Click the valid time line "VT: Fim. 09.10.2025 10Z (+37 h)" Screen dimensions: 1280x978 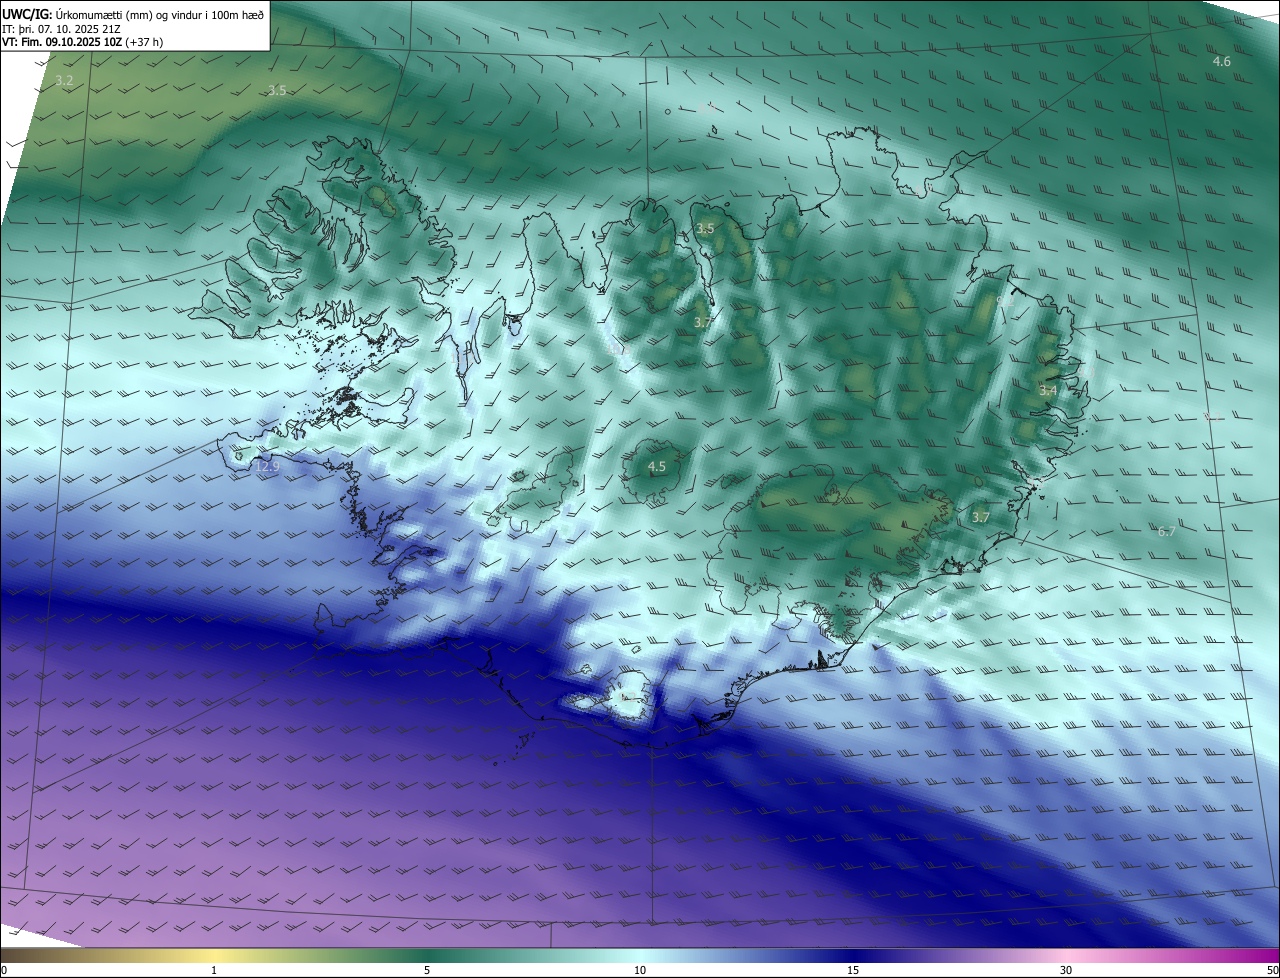point(83,42)
